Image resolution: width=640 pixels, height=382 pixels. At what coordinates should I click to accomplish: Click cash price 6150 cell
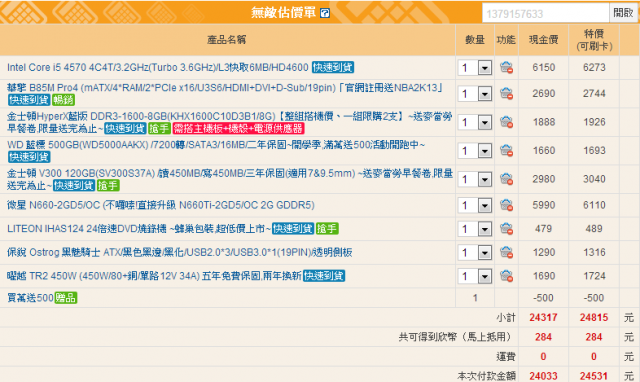544,67
